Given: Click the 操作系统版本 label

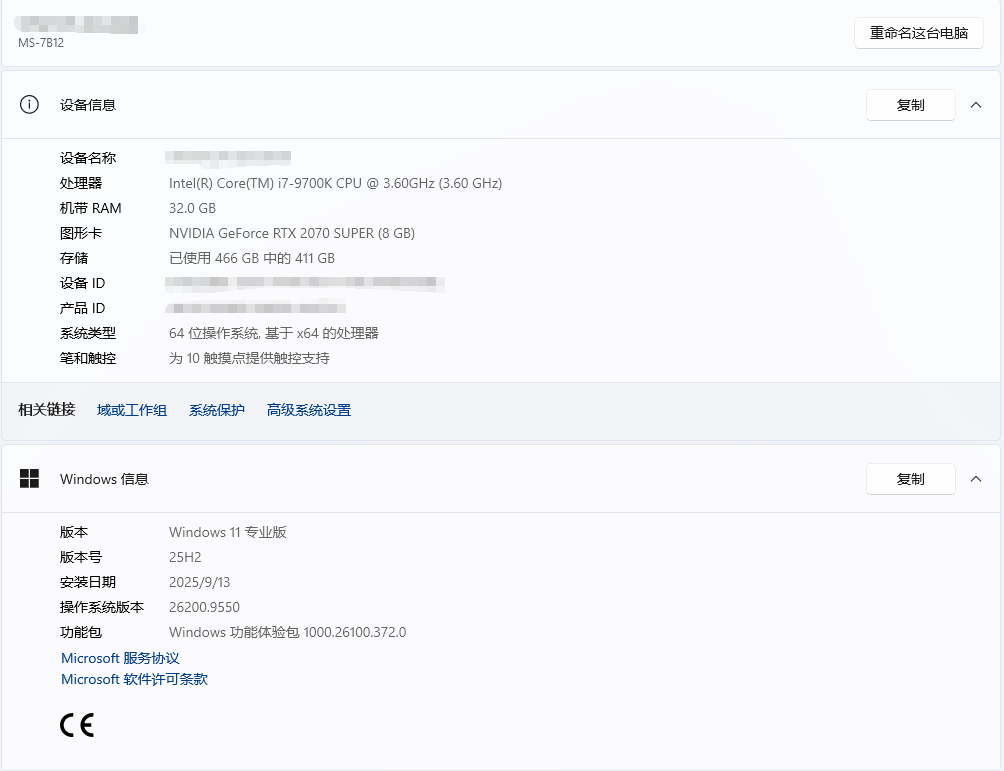Looking at the screenshot, I should coord(102,607).
